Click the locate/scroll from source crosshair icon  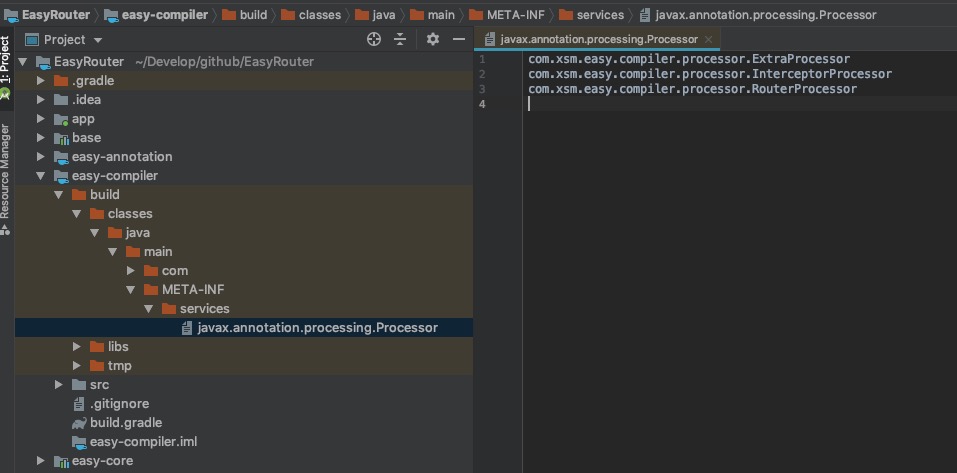(374, 40)
